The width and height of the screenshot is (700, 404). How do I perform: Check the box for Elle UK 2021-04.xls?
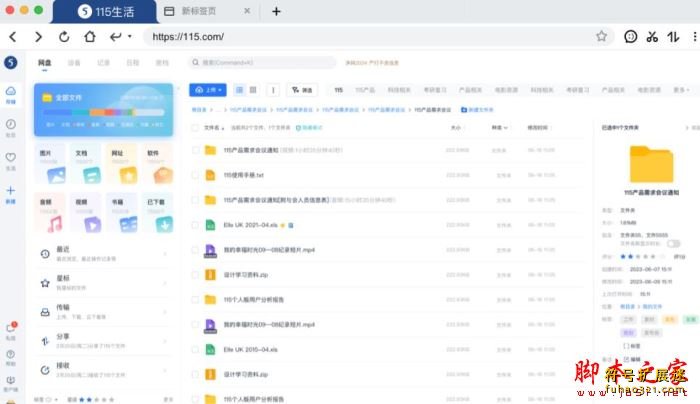pos(195,225)
